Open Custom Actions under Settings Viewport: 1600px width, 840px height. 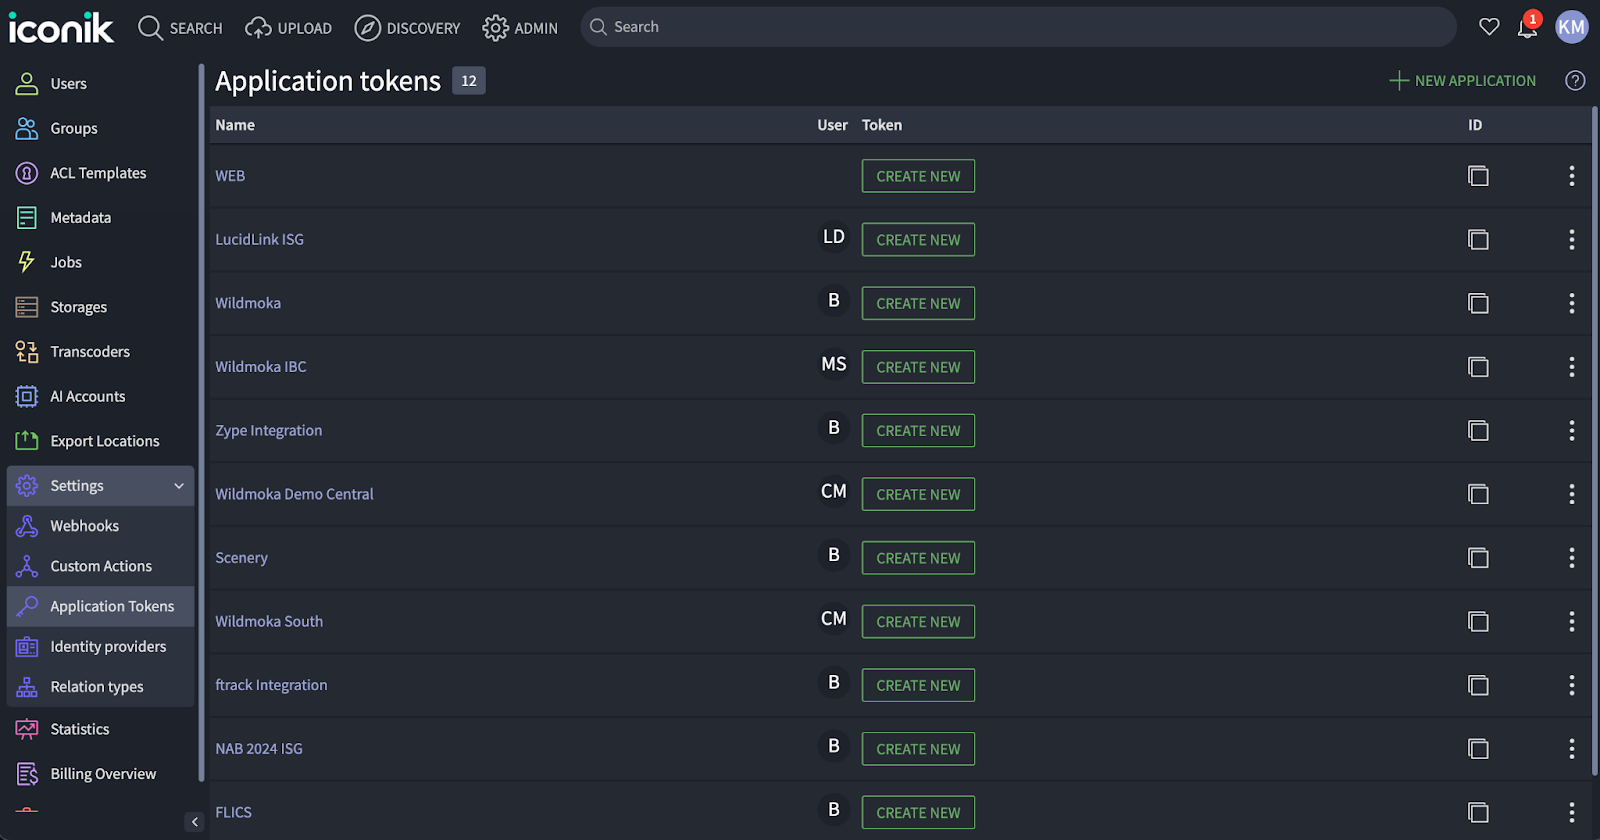[x=100, y=566]
